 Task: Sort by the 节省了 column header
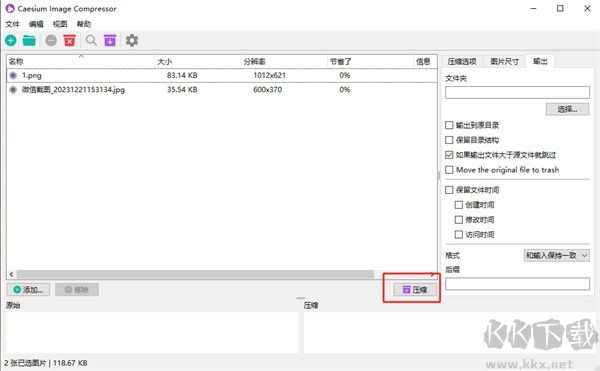(x=371, y=62)
